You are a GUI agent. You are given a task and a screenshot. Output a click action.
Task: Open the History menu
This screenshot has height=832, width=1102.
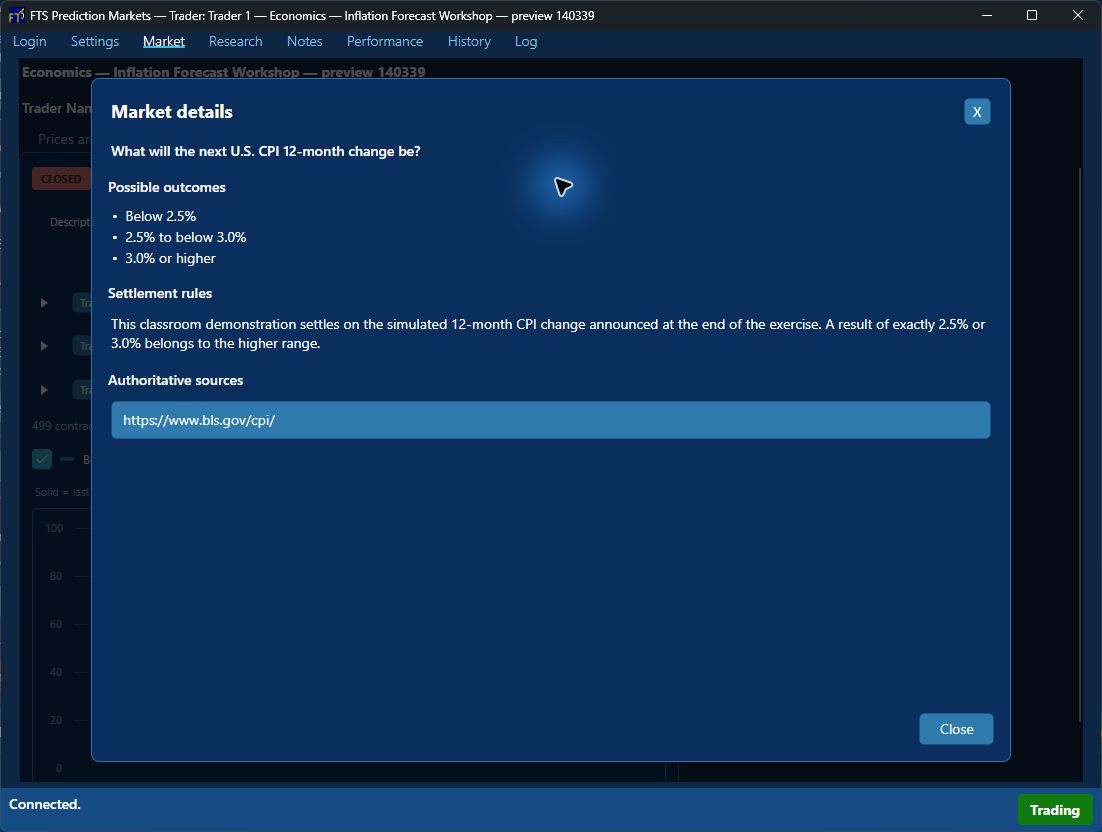click(469, 41)
